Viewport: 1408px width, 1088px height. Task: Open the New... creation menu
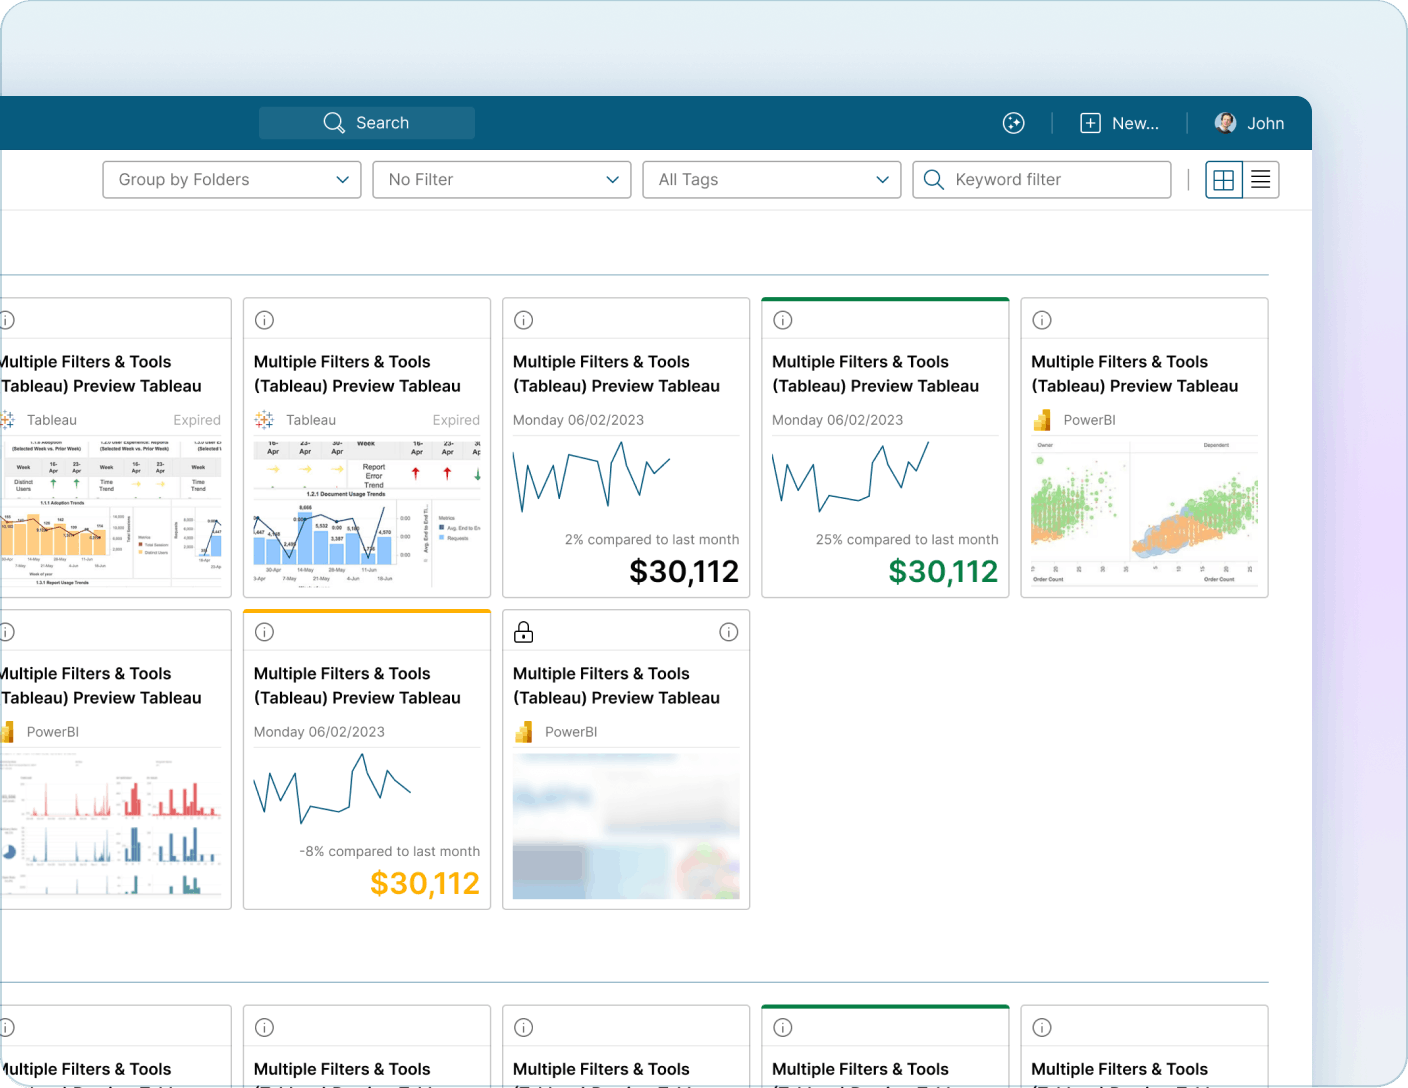[1120, 122]
